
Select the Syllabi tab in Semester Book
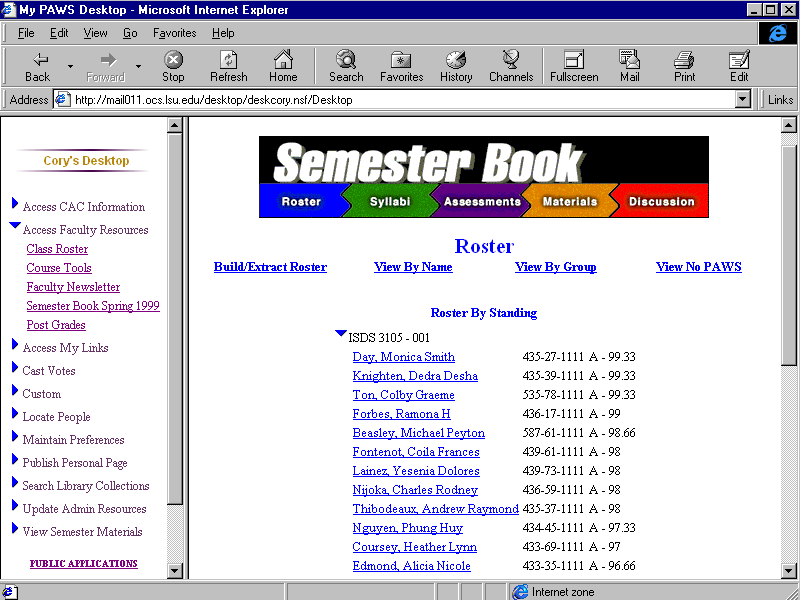390,201
